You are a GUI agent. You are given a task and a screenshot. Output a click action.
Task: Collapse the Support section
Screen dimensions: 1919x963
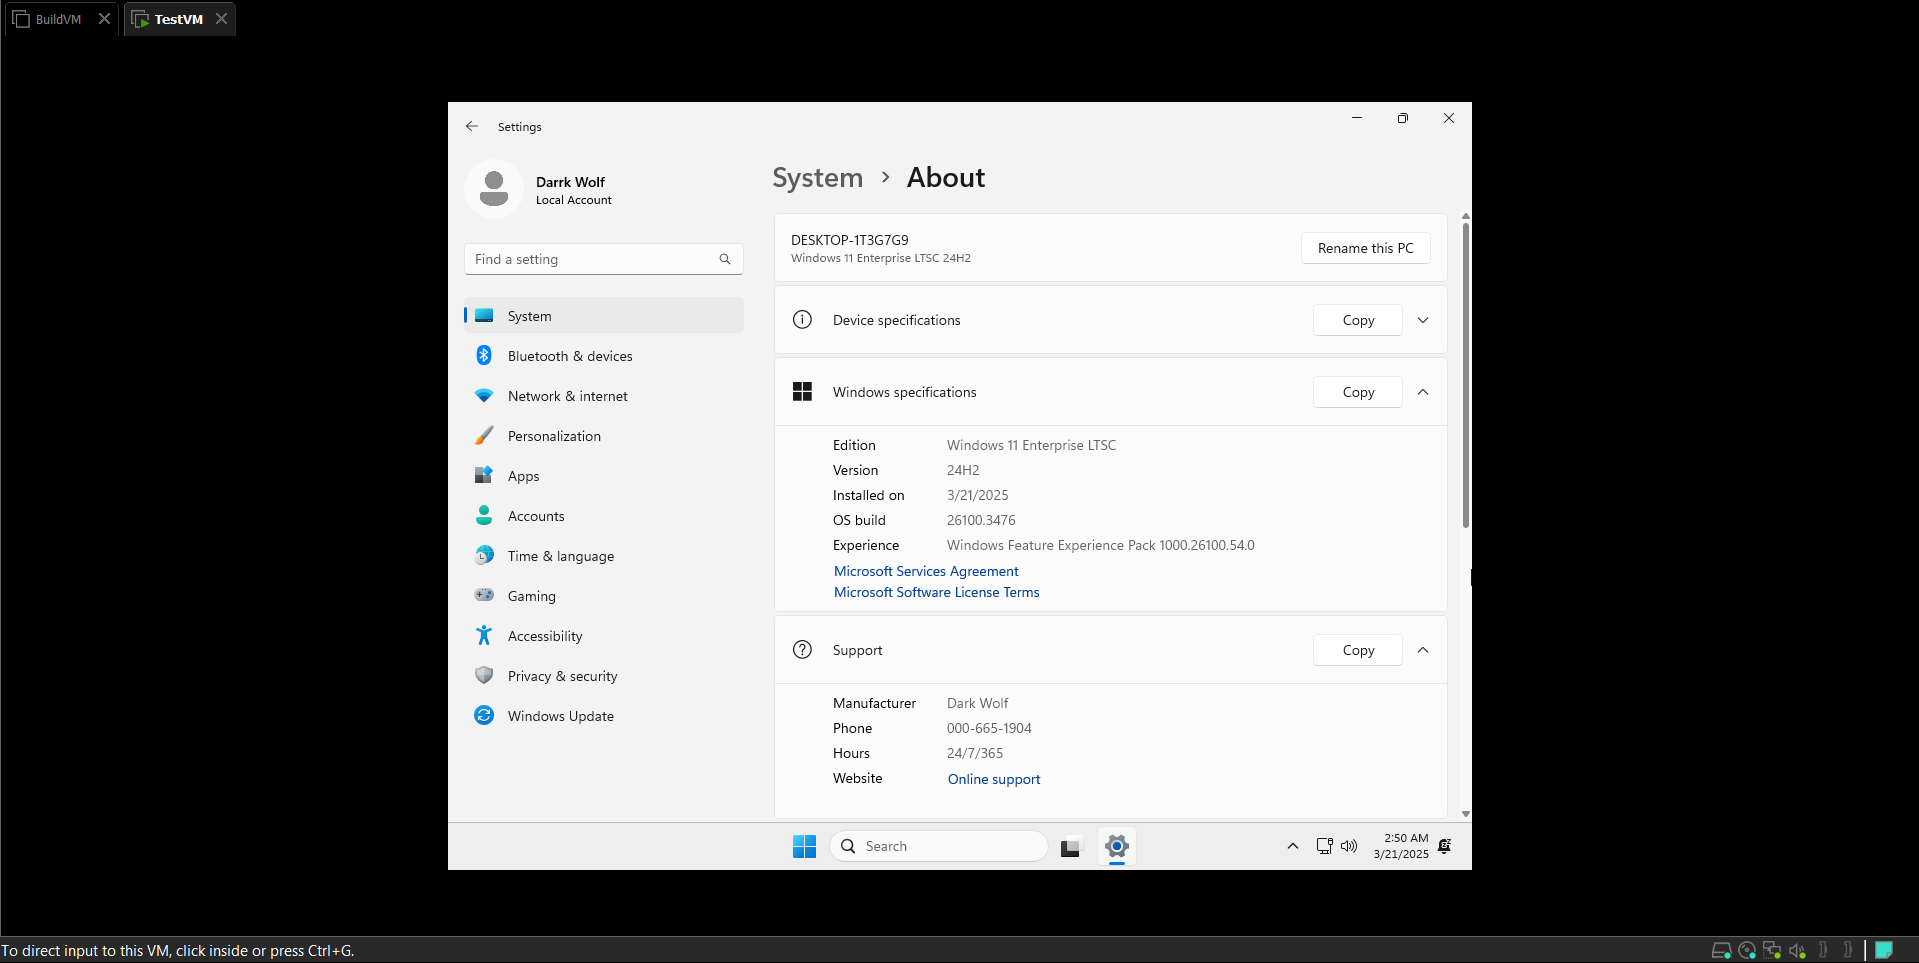1423,650
